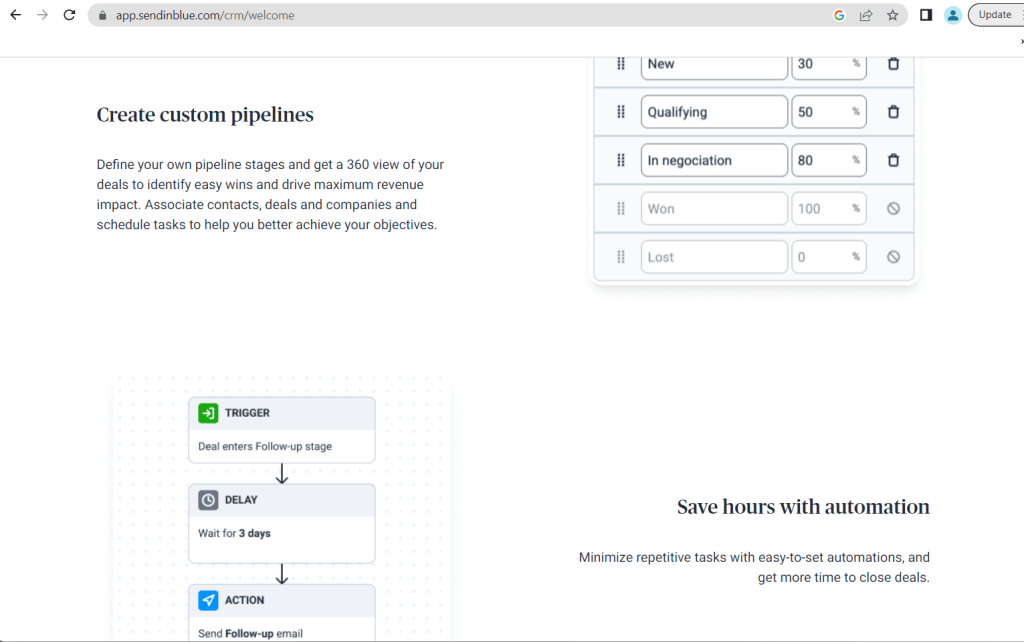The height and width of the screenshot is (642, 1024).
Task: Click the address bar URL field
Action: (450, 15)
